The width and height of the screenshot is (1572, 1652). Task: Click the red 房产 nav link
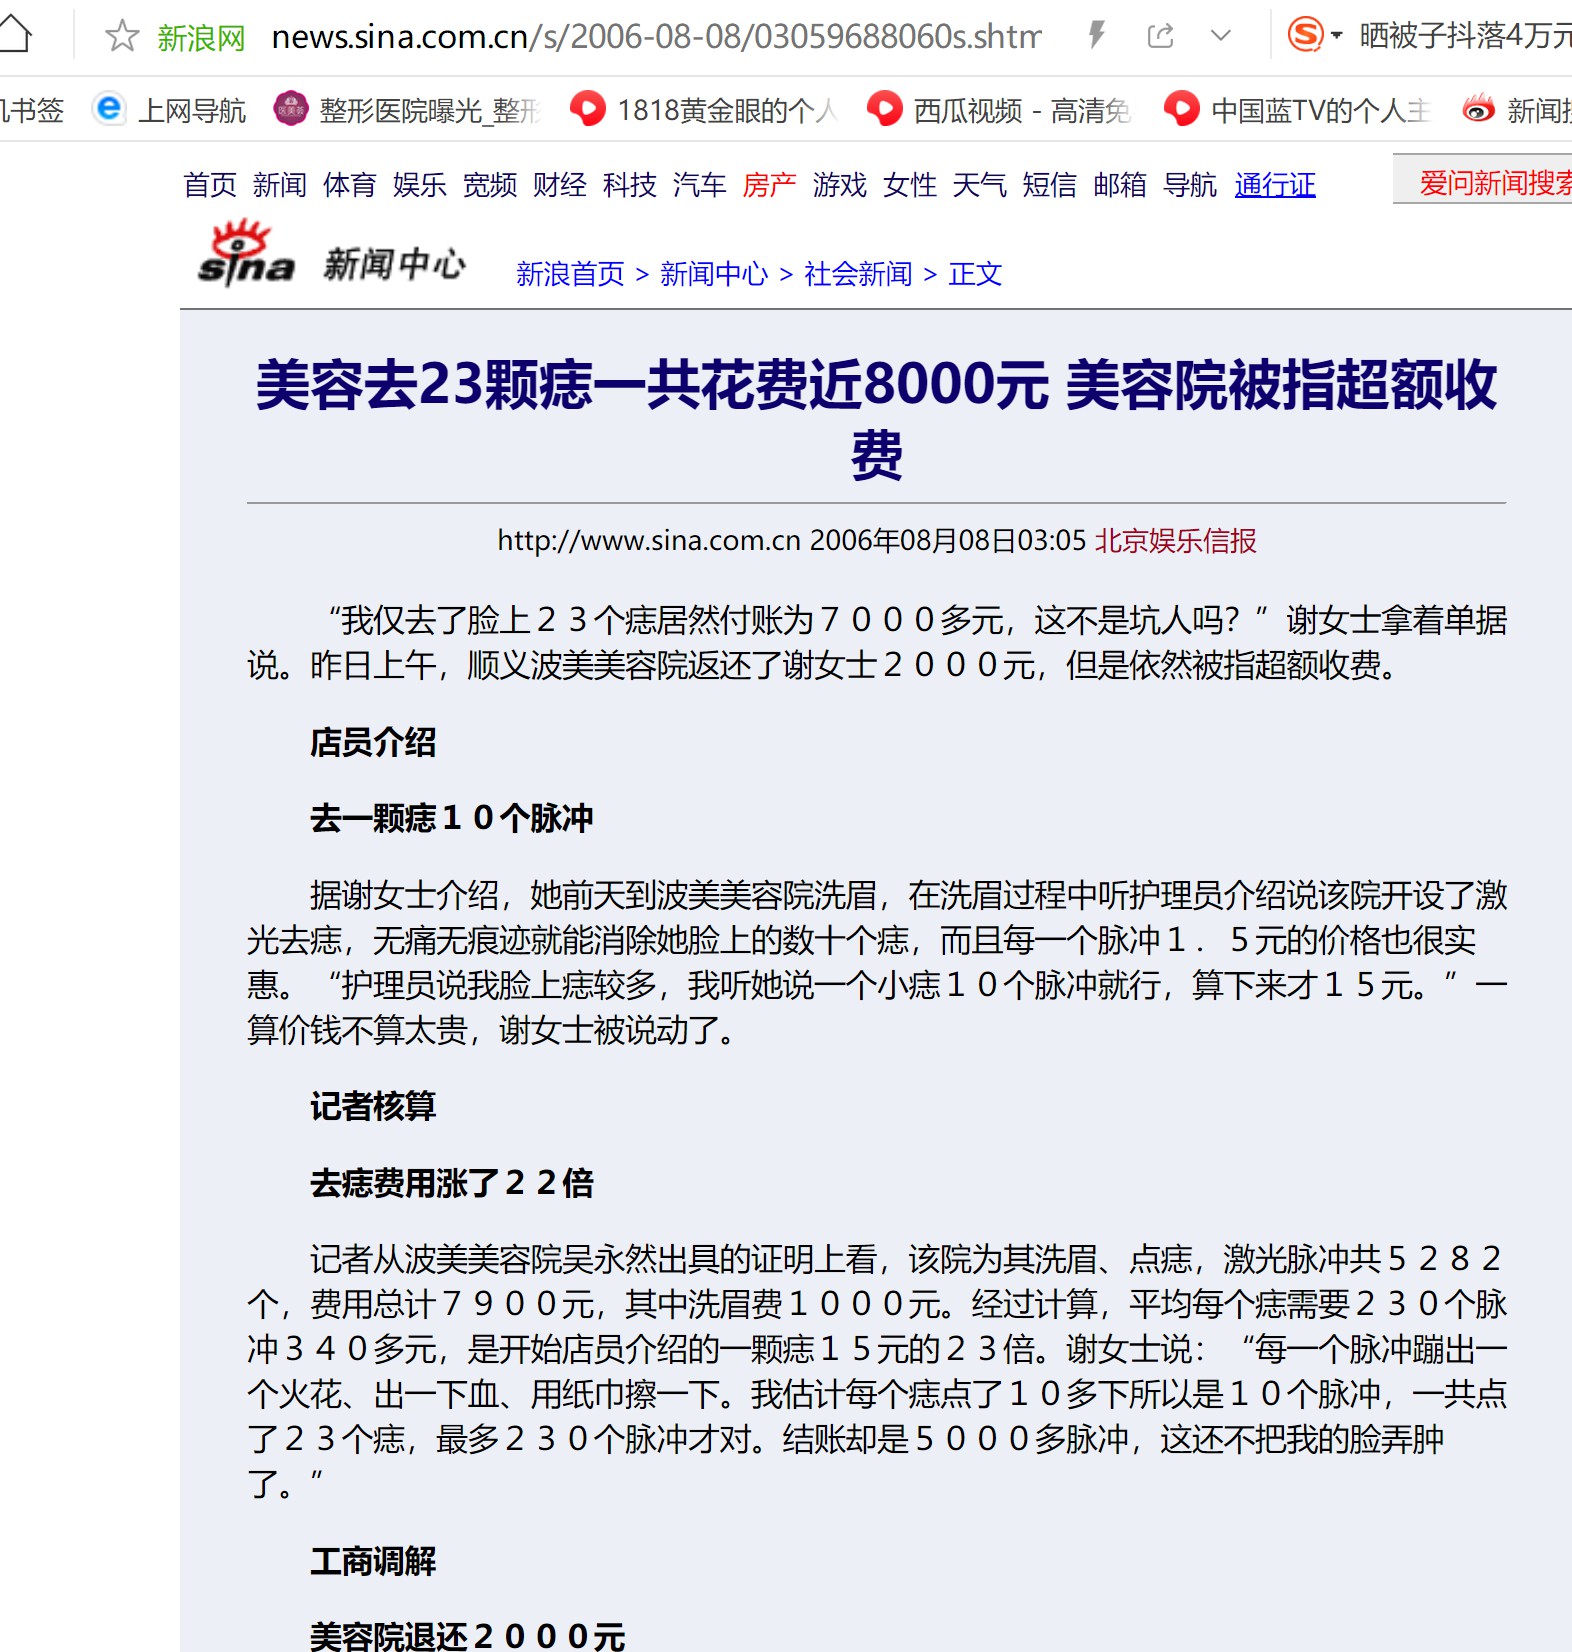(x=770, y=185)
